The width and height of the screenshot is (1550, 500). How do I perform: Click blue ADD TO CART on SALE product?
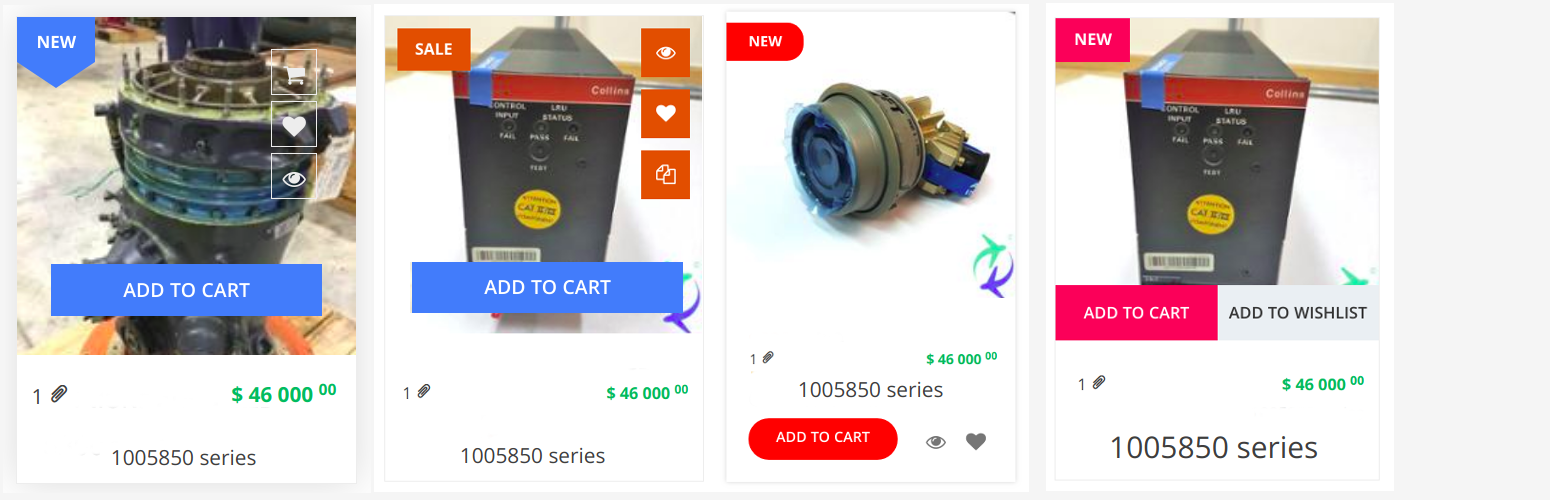pyautogui.click(x=547, y=287)
